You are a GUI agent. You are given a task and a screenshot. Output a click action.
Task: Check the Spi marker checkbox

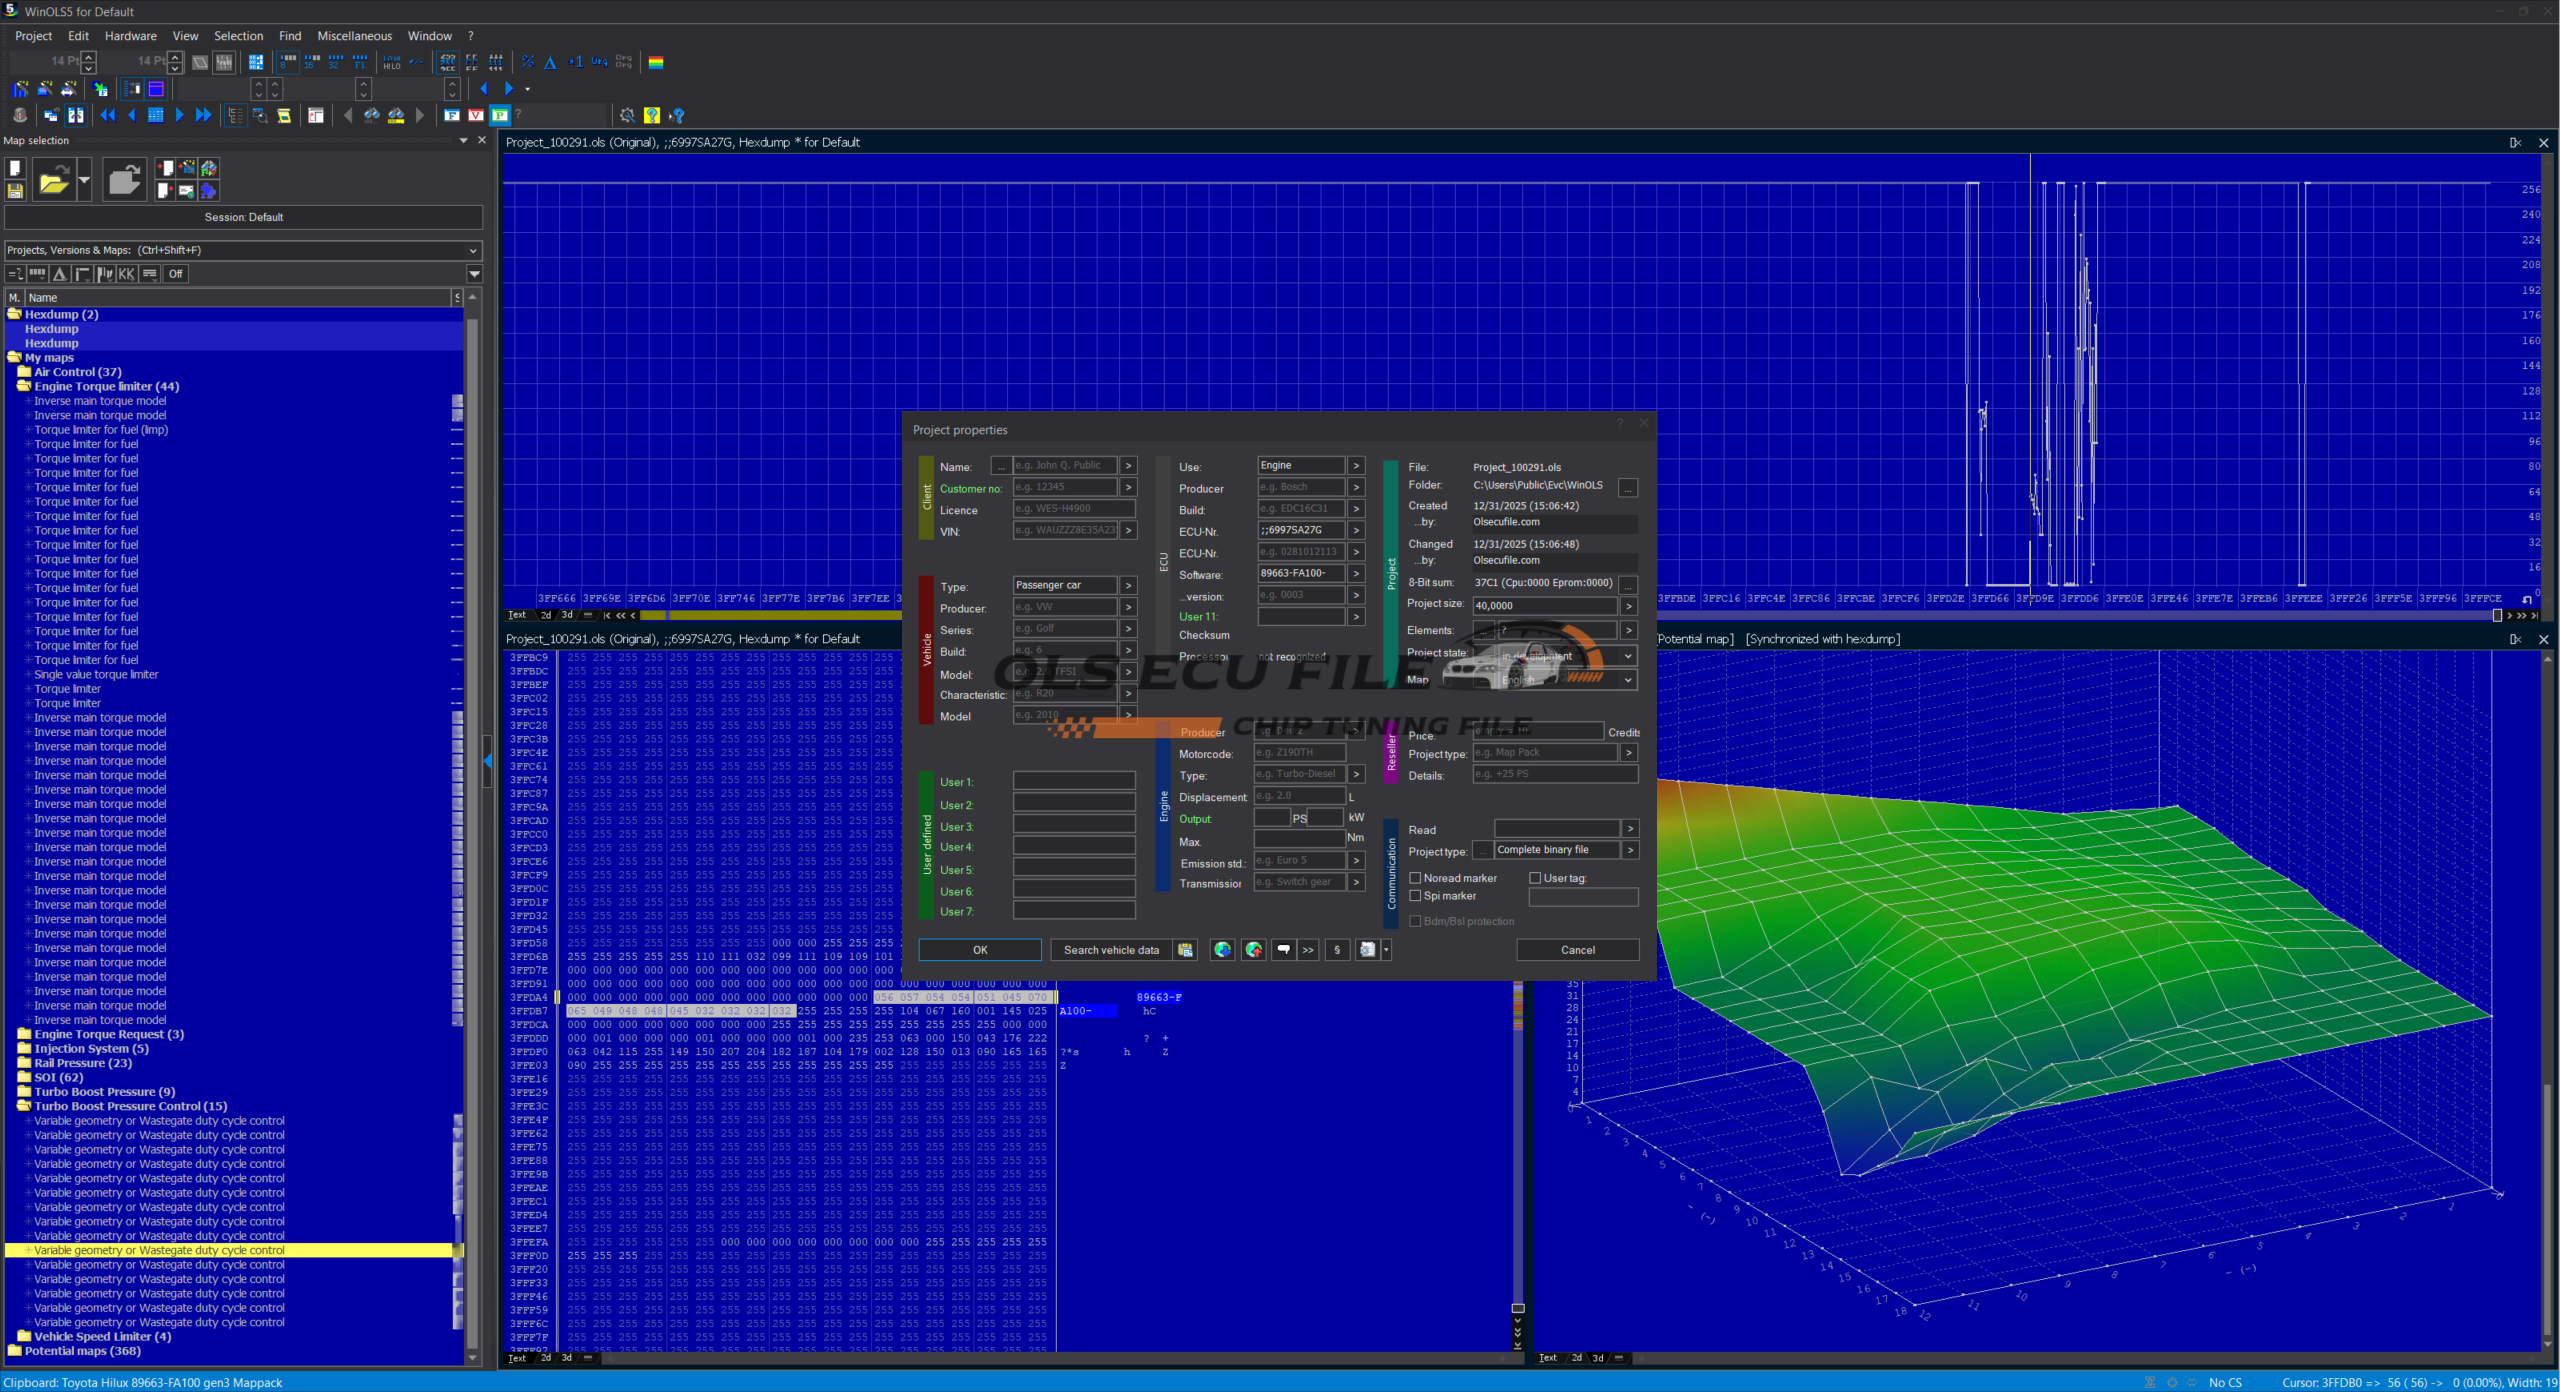coord(1415,896)
